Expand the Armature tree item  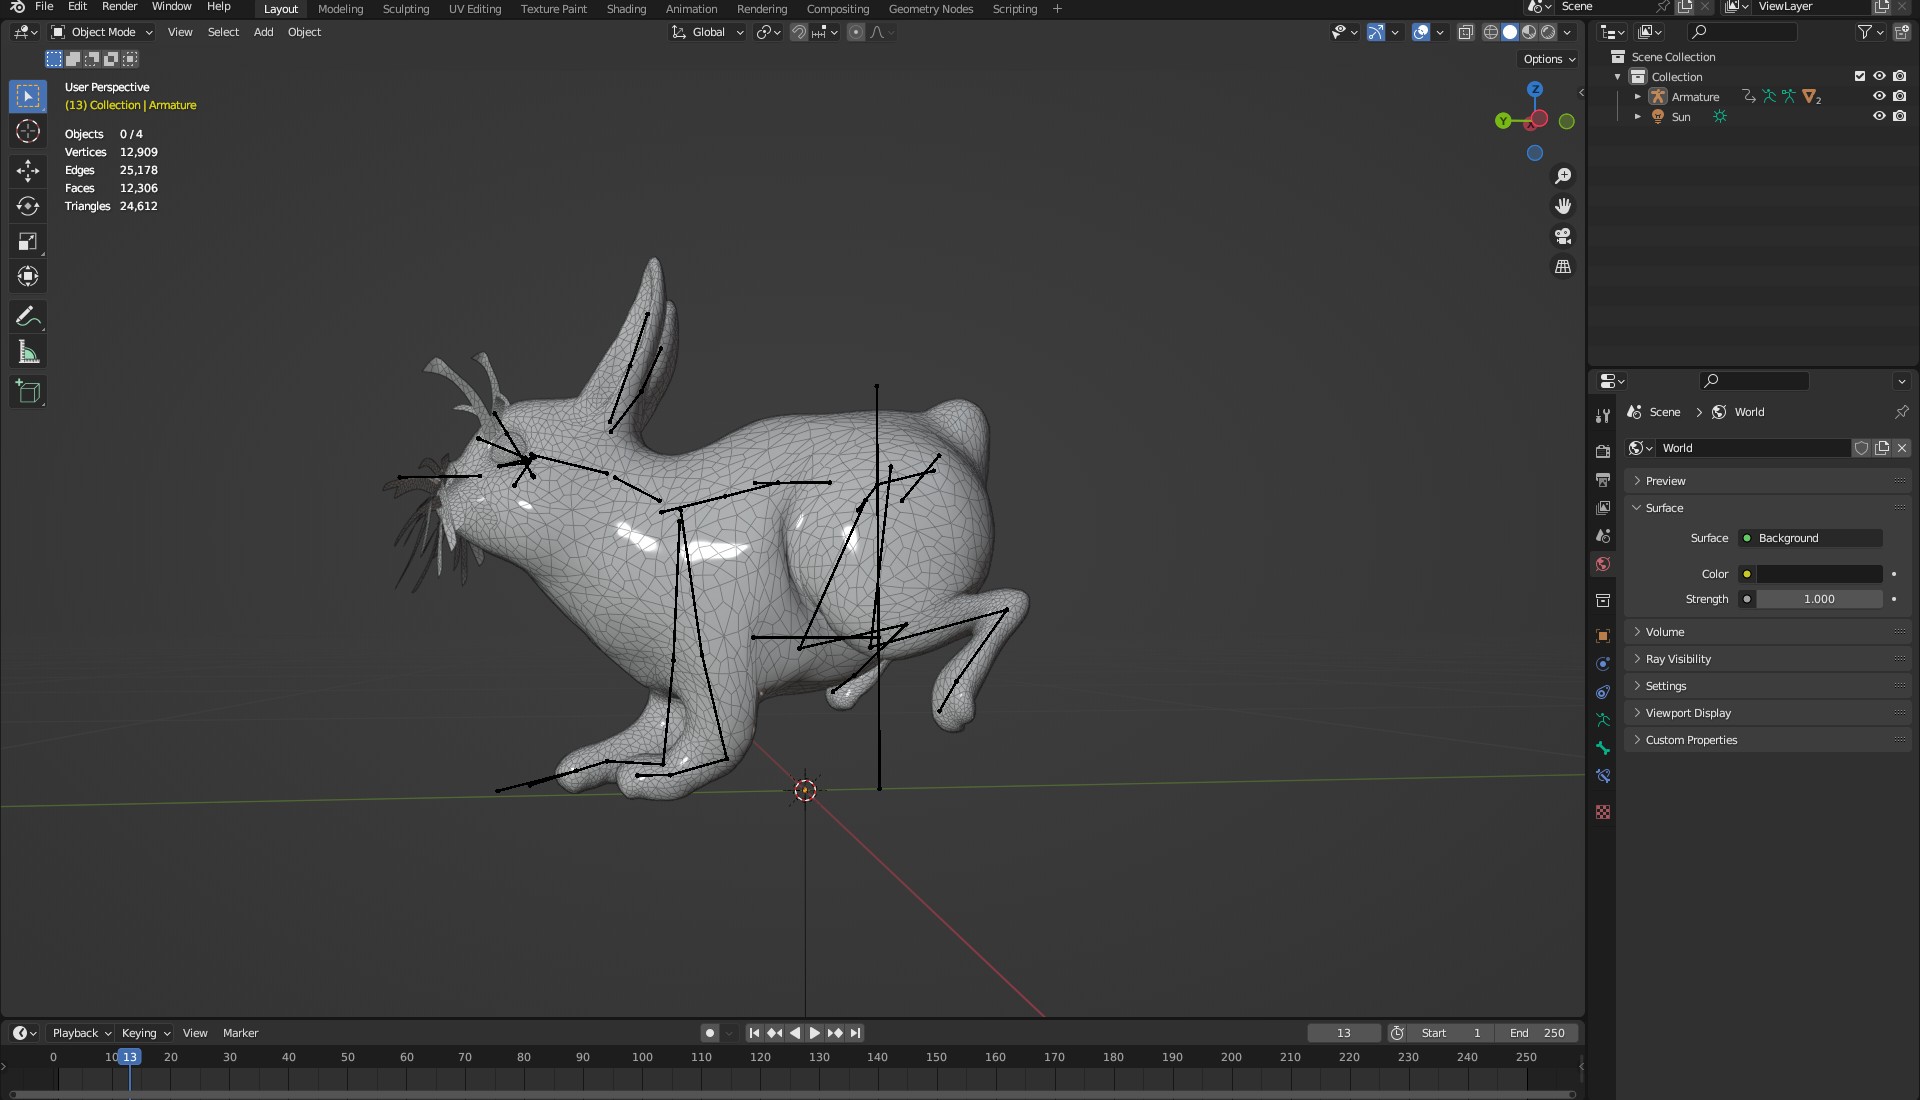1637,97
